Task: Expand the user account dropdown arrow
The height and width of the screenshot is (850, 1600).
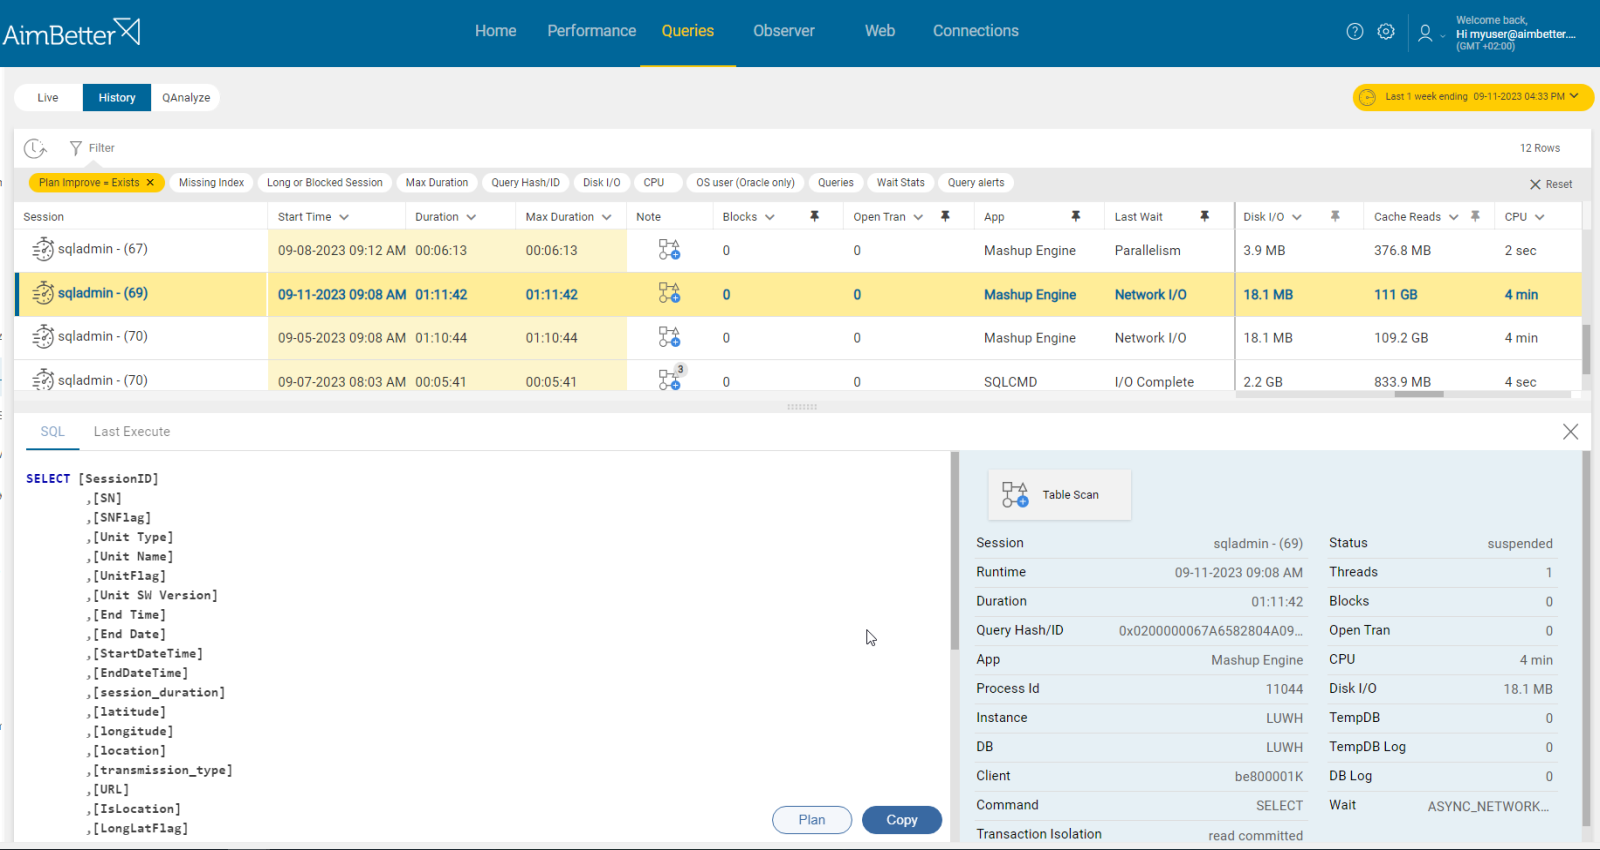Action: [1443, 36]
